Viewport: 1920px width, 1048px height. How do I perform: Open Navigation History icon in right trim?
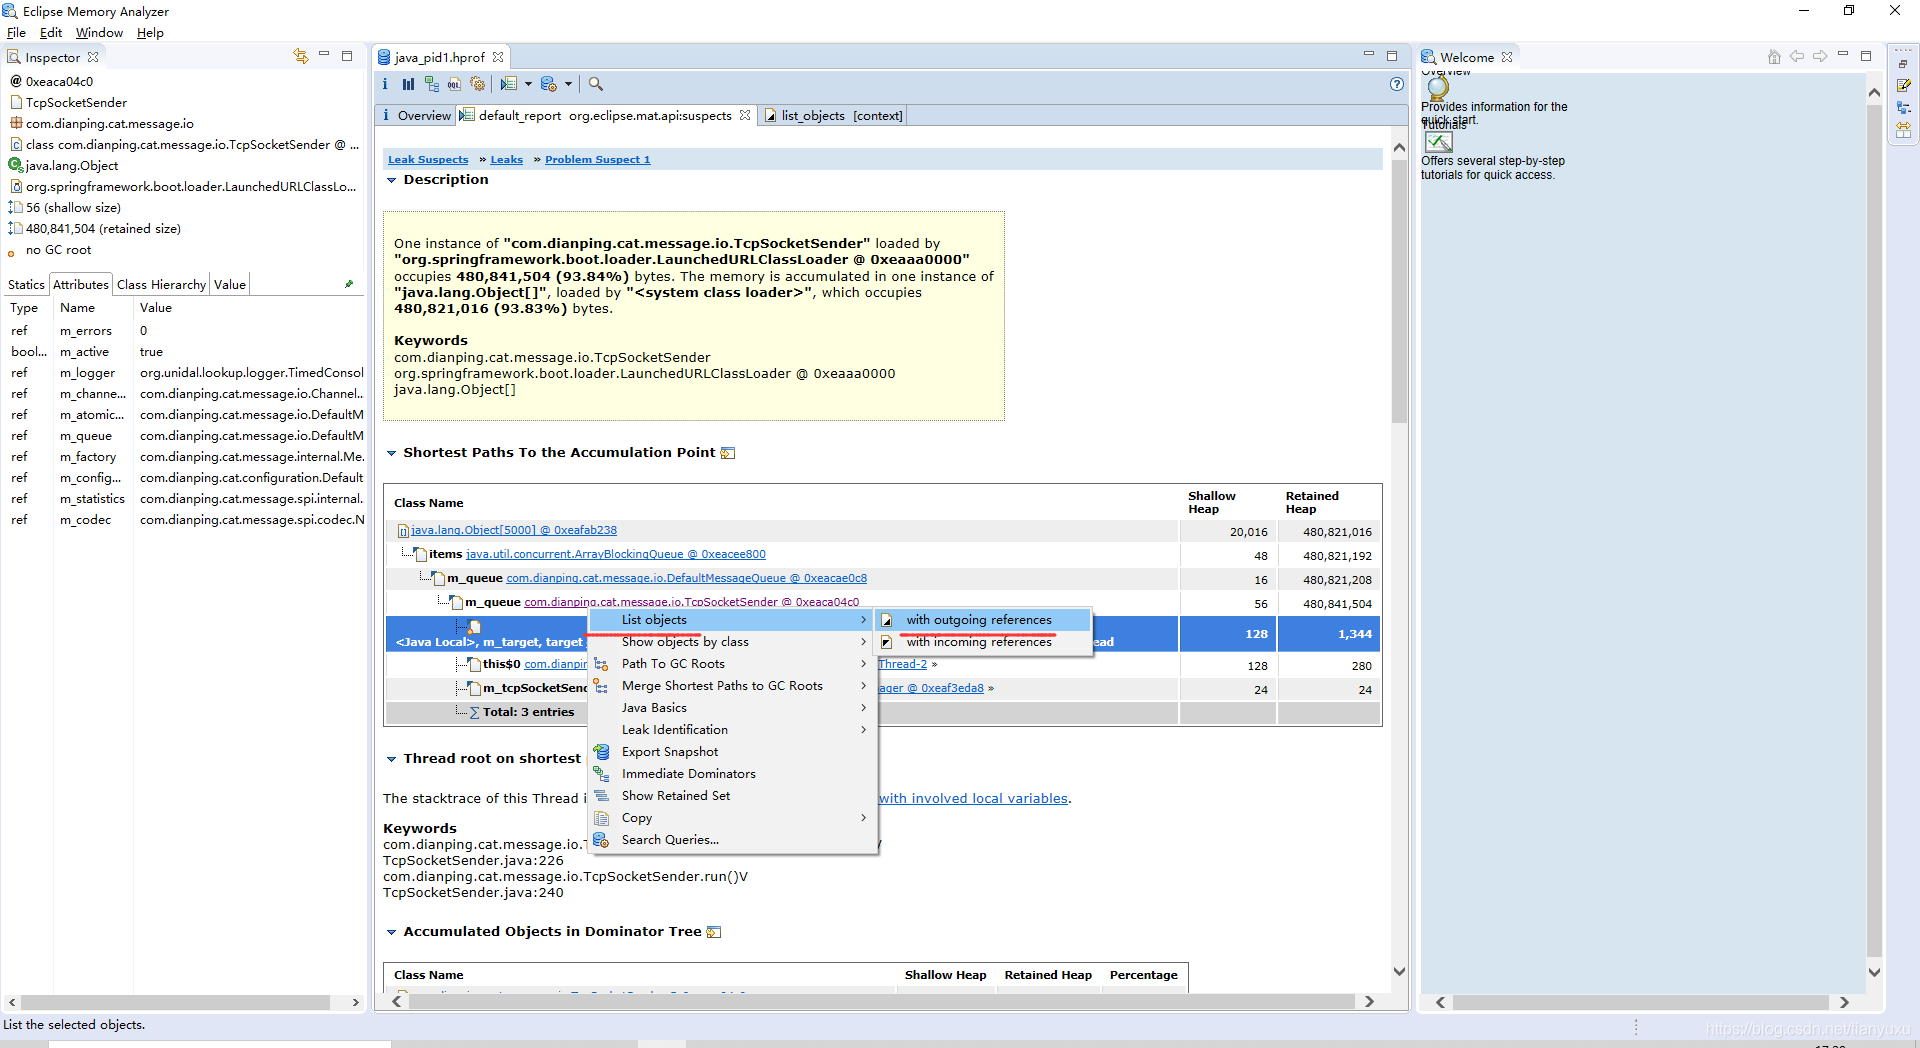tap(1903, 108)
